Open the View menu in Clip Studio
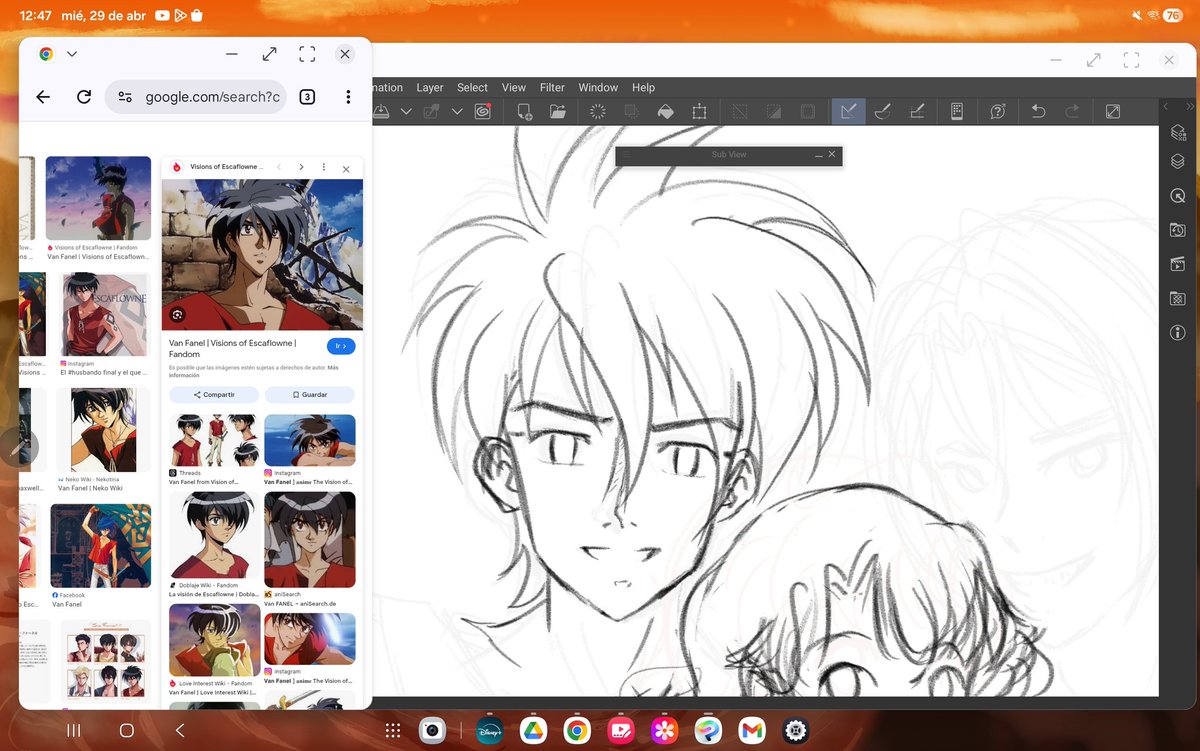The height and width of the screenshot is (751, 1200). tap(514, 88)
